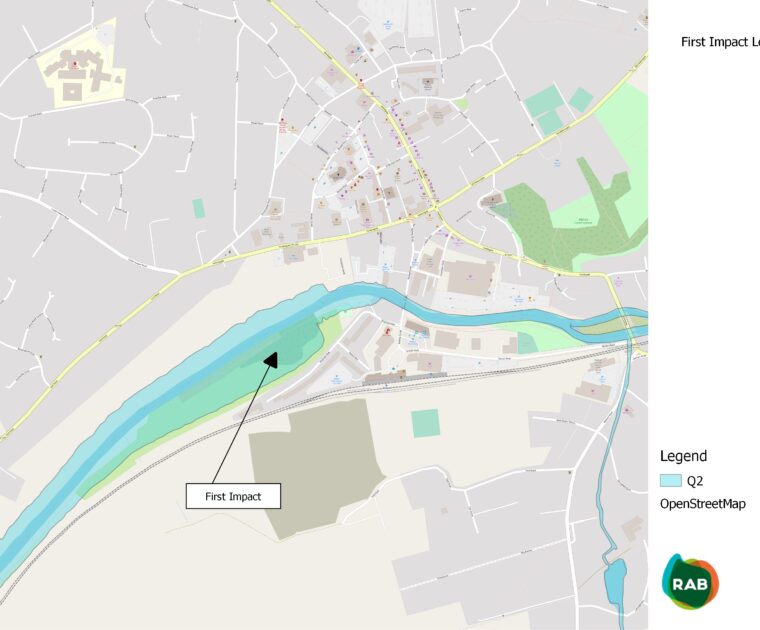Viewport: 760px width, 630px height.
Task: Click the large olive-grey quarry area
Action: (x=315, y=468)
